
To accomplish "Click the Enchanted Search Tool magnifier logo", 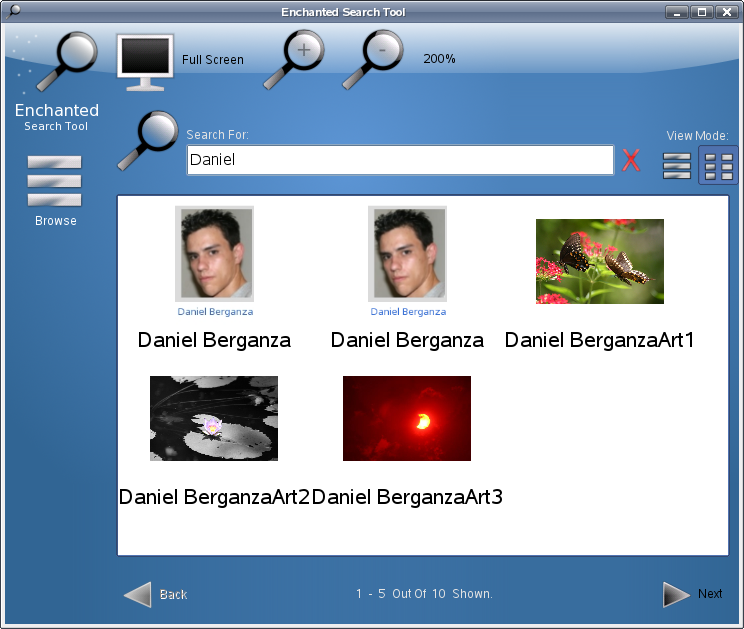I will click(x=66, y=62).
